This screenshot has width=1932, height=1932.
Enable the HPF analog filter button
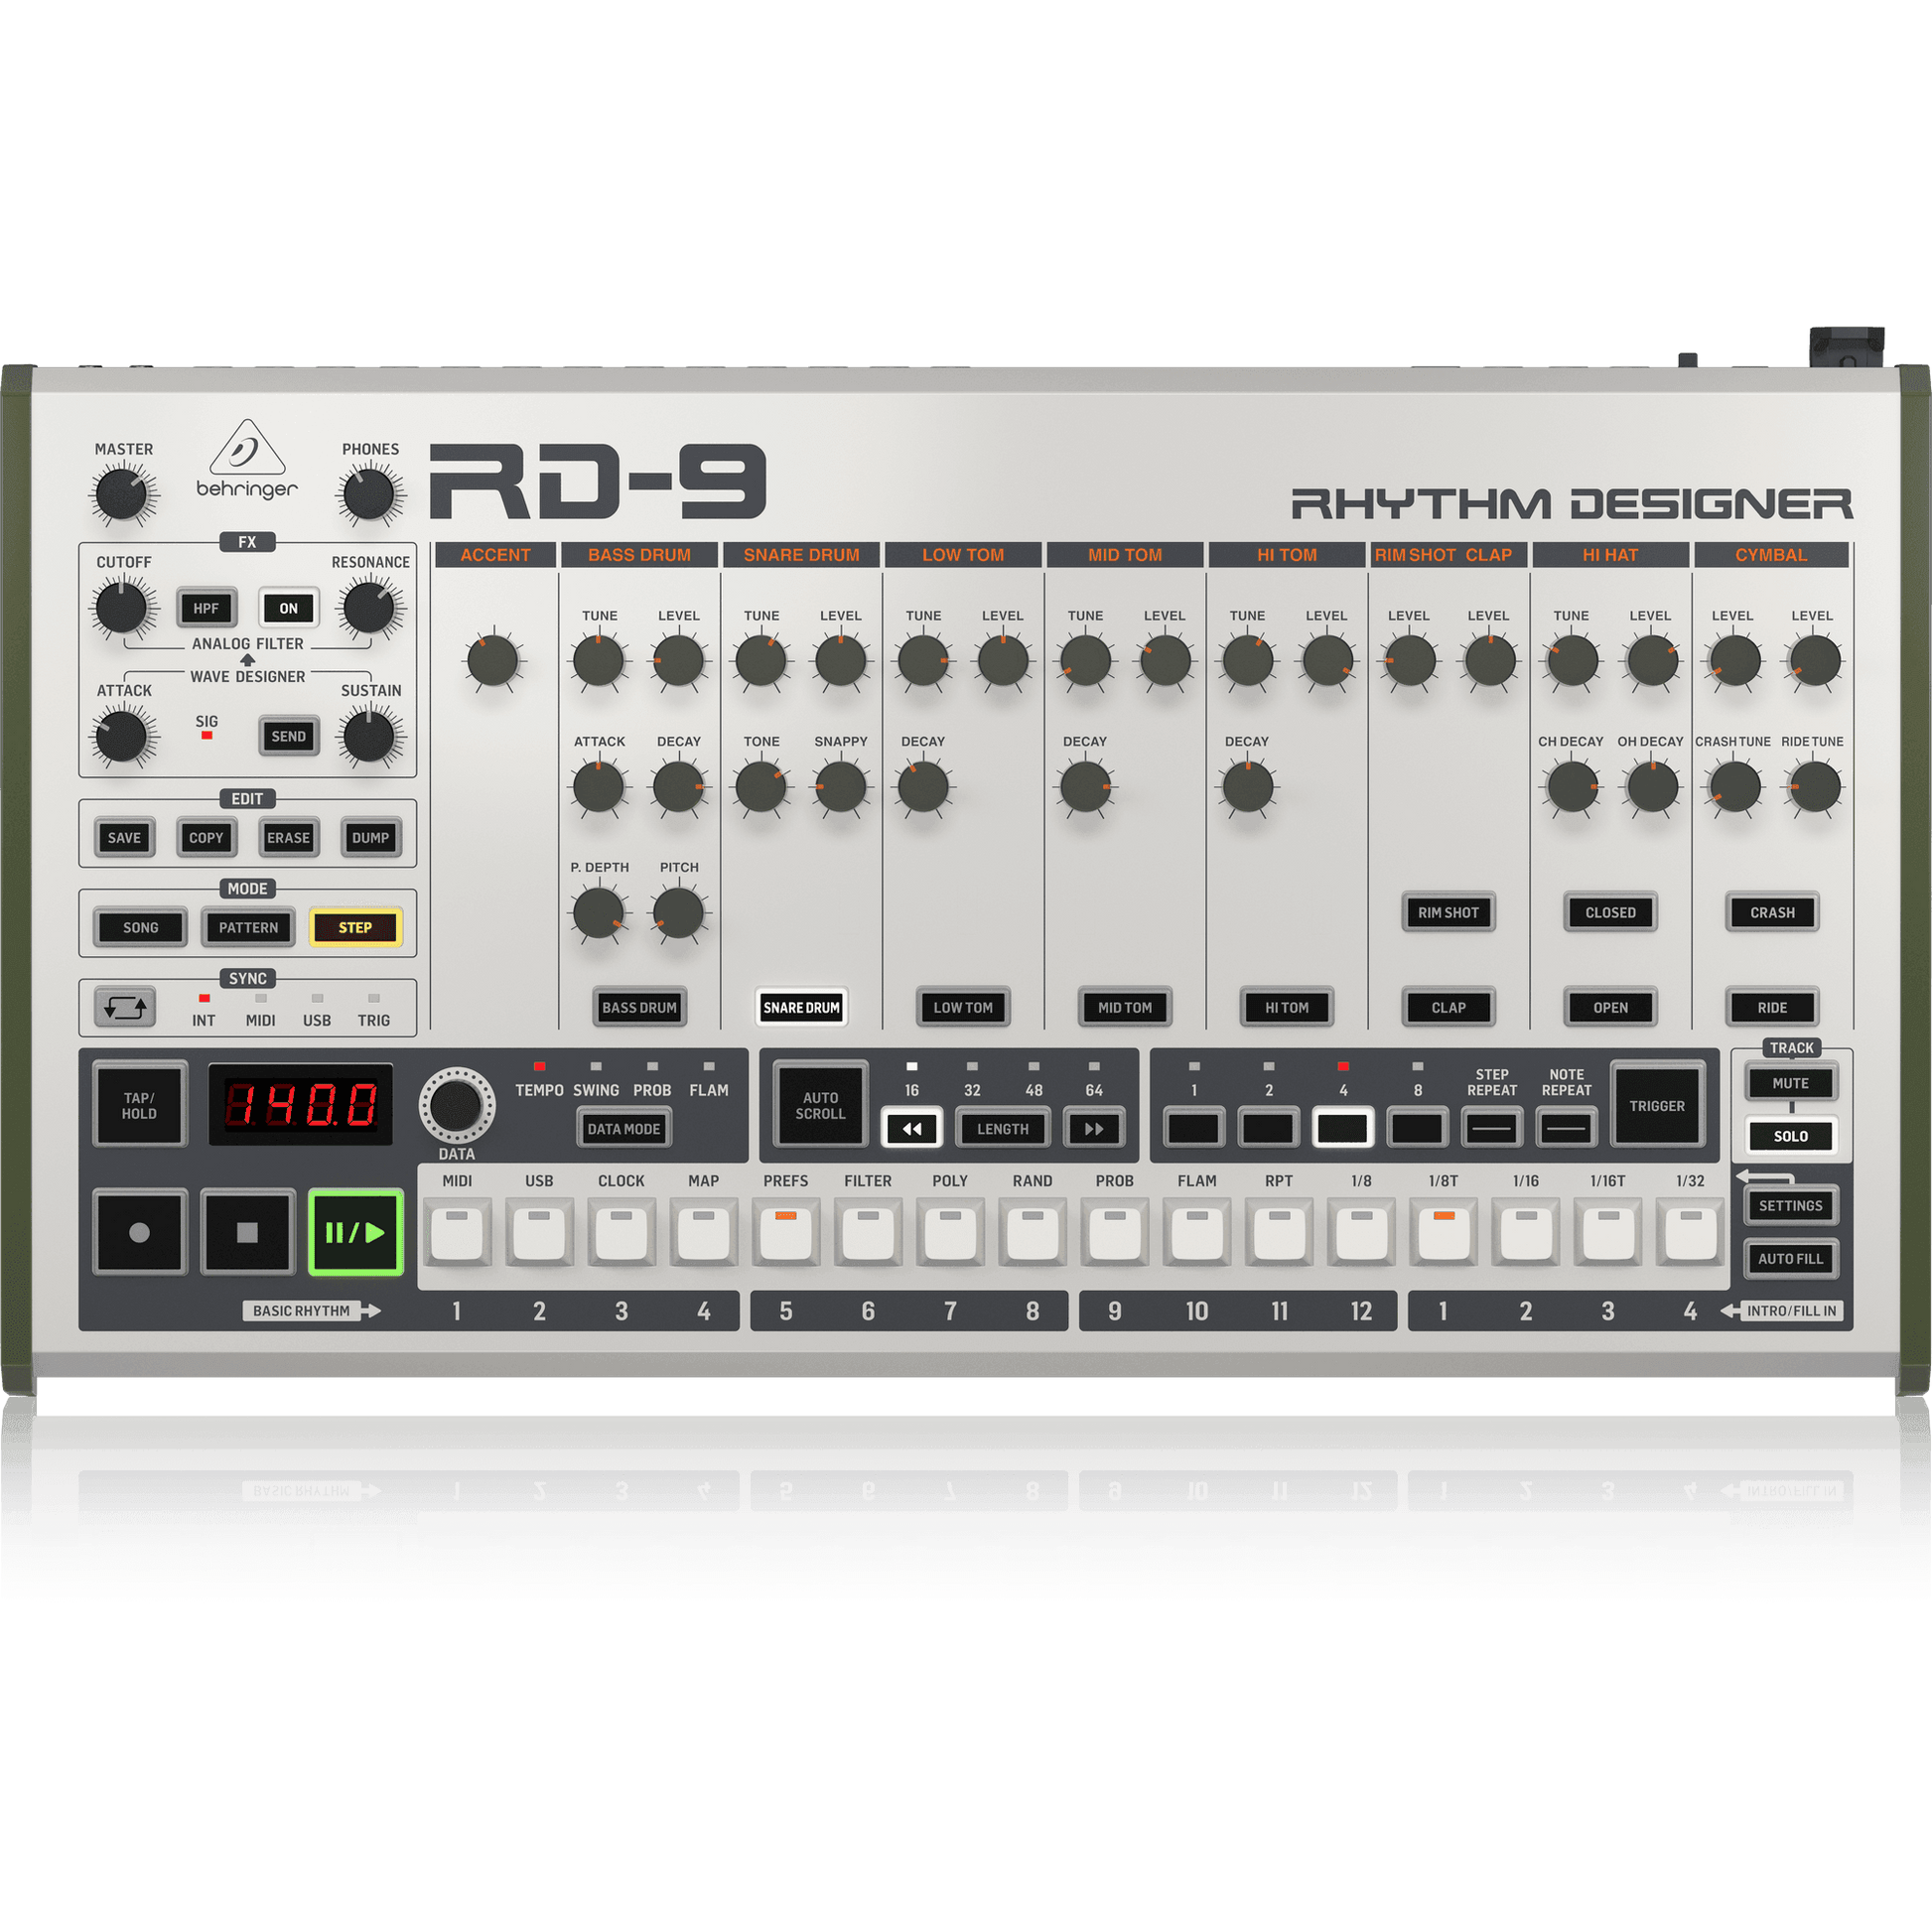click(x=205, y=606)
